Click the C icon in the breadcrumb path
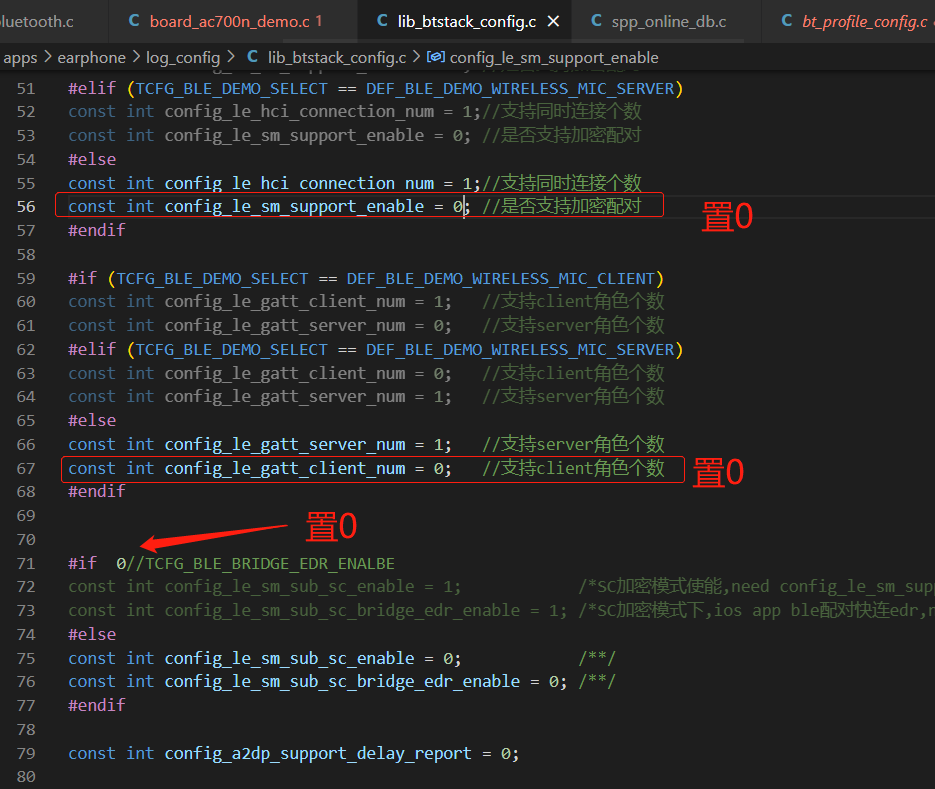935x789 pixels. click(x=253, y=57)
